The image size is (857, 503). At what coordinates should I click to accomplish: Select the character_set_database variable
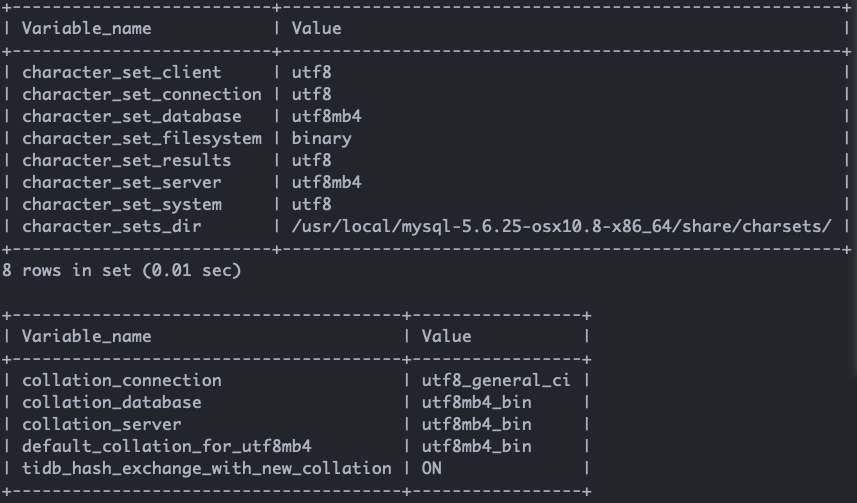[132, 116]
